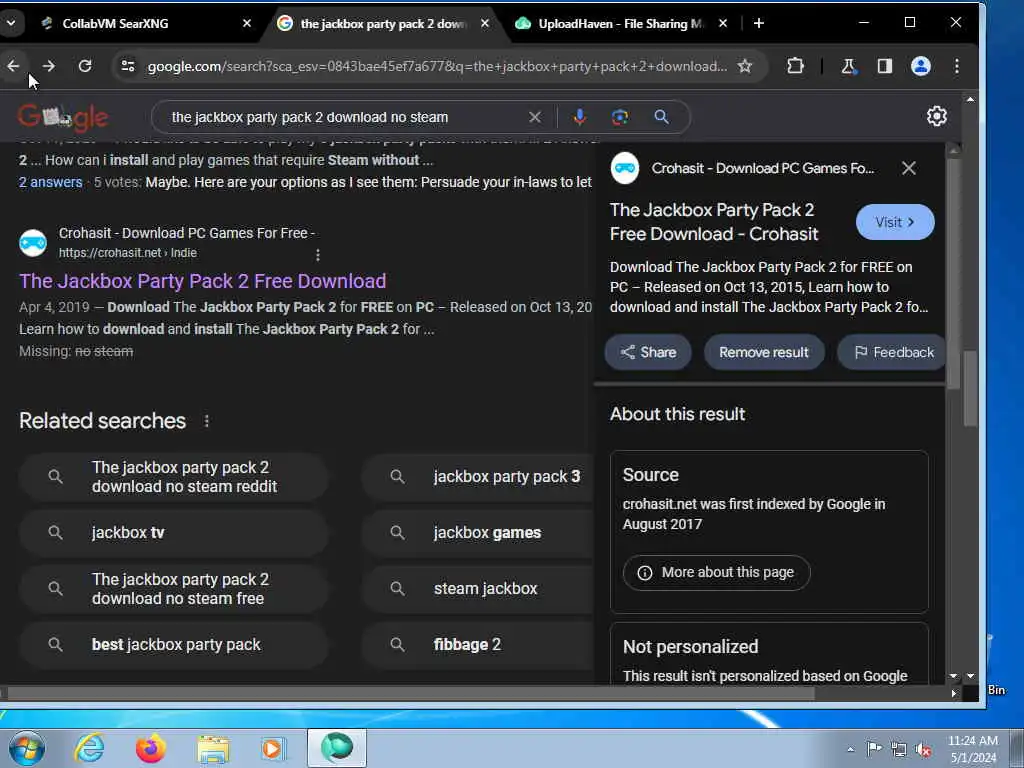Switch to CollabVM SearXNG tab
The height and width of the screenshot is (768, 1024).
click(x=145, y=24)
